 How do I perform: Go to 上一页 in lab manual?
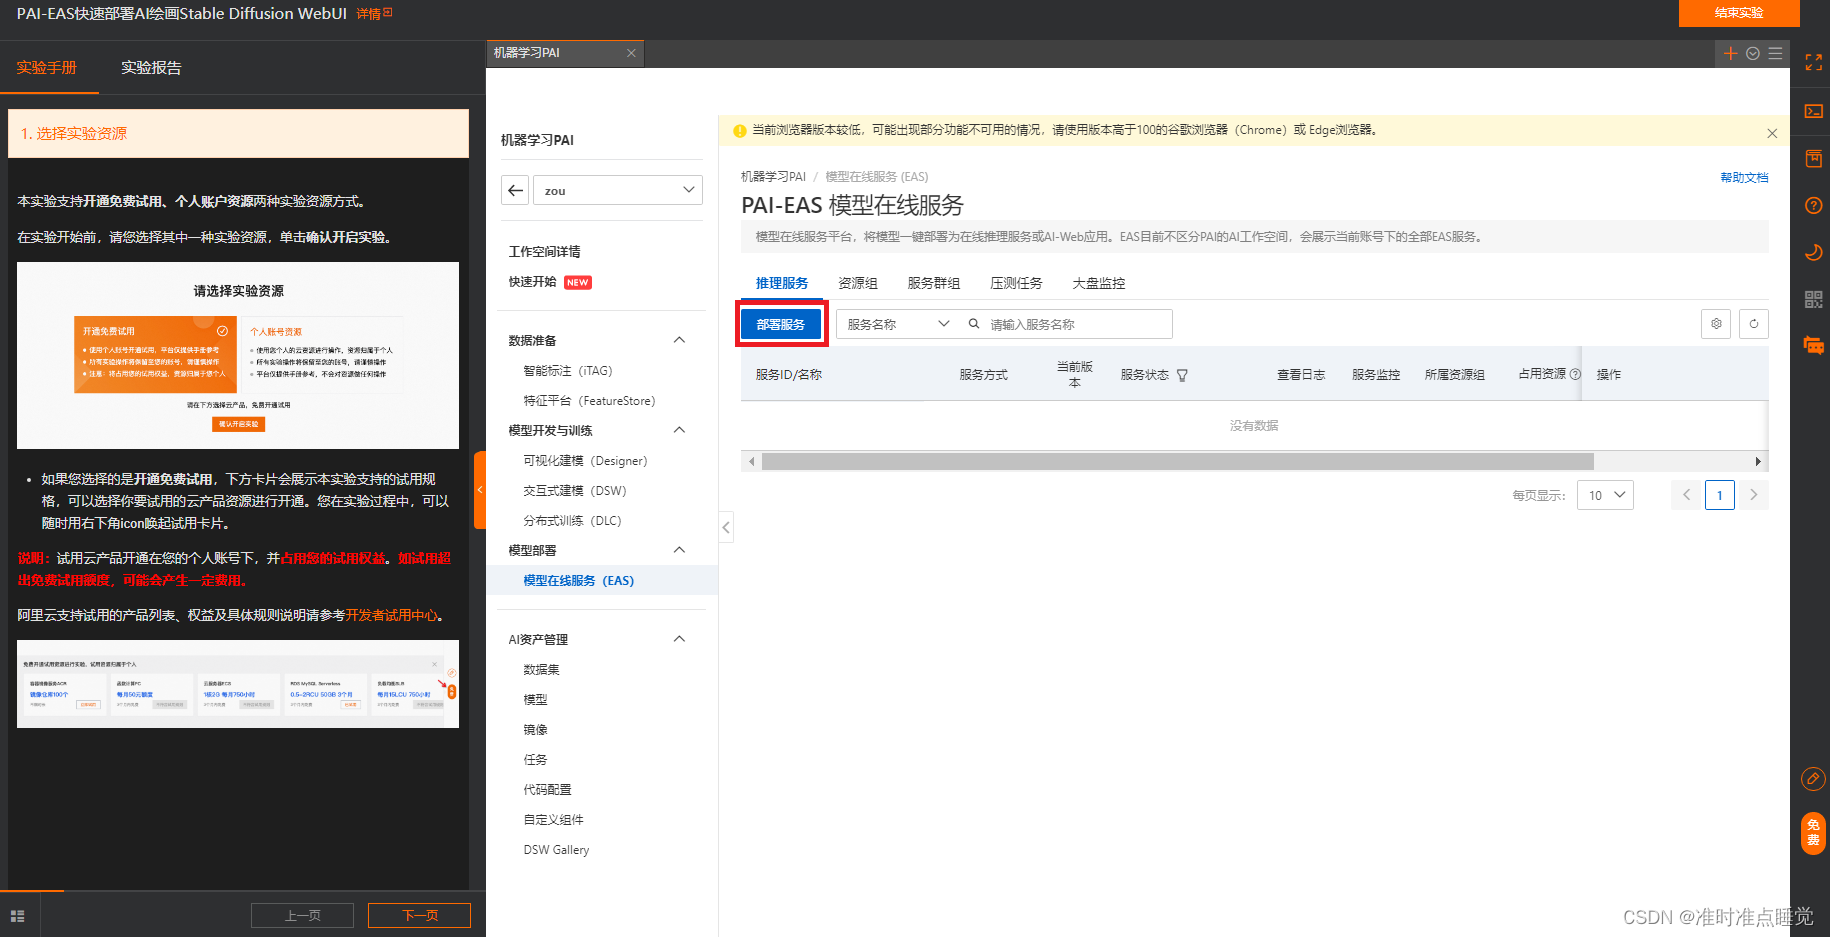click(x=302, y=915)
